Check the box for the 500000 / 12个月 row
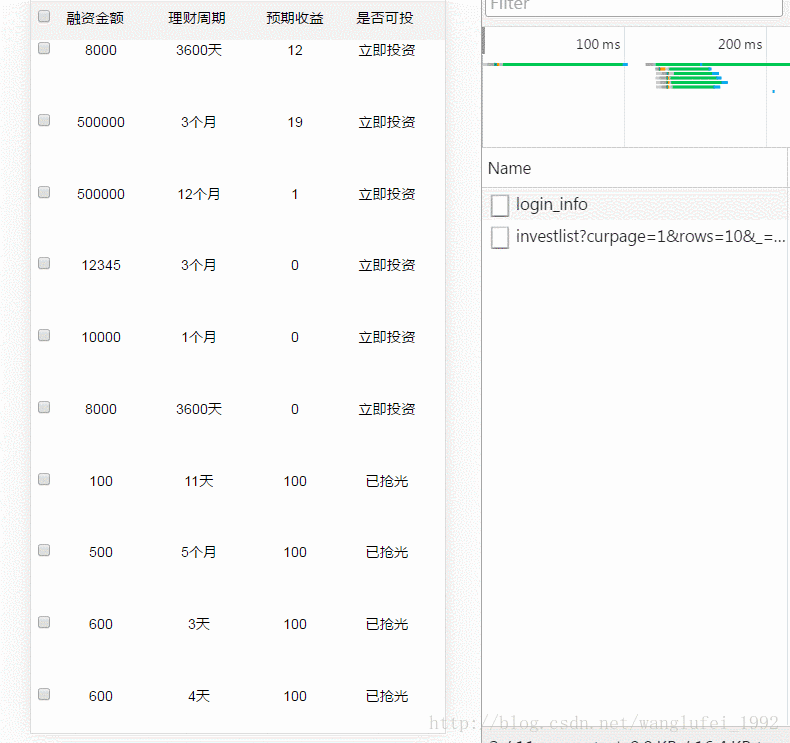 (x=44, y=192)
